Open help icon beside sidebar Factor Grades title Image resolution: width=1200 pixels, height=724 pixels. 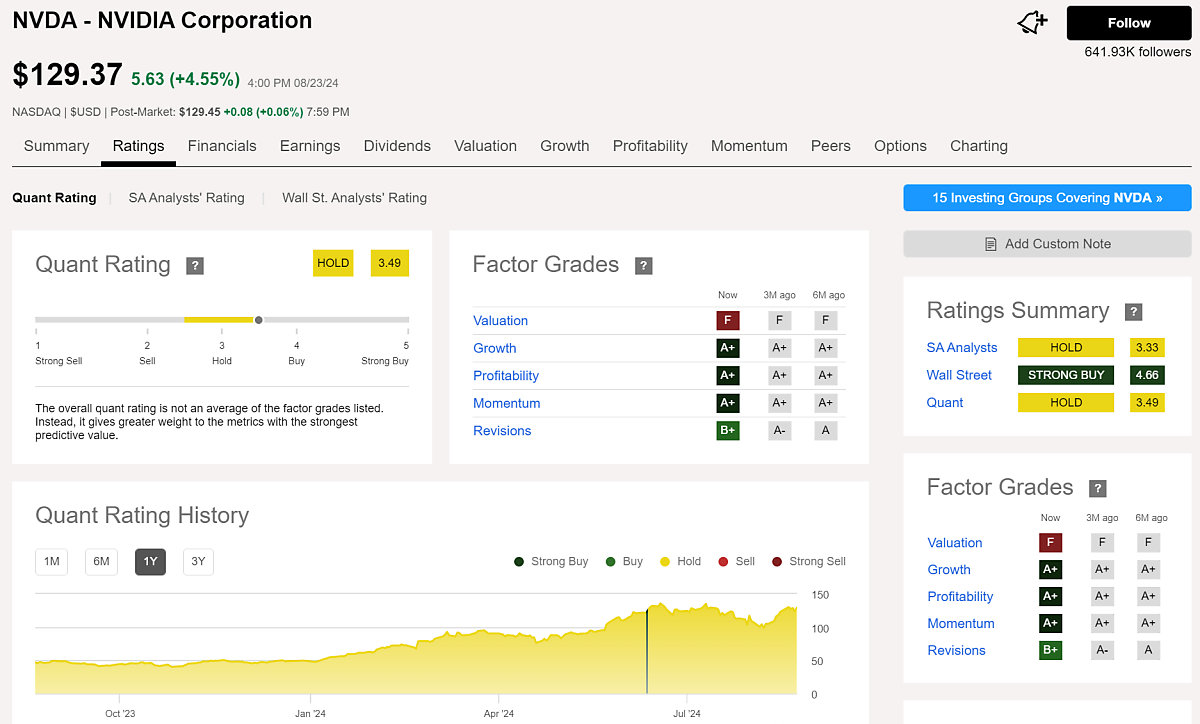point(1098,489)
